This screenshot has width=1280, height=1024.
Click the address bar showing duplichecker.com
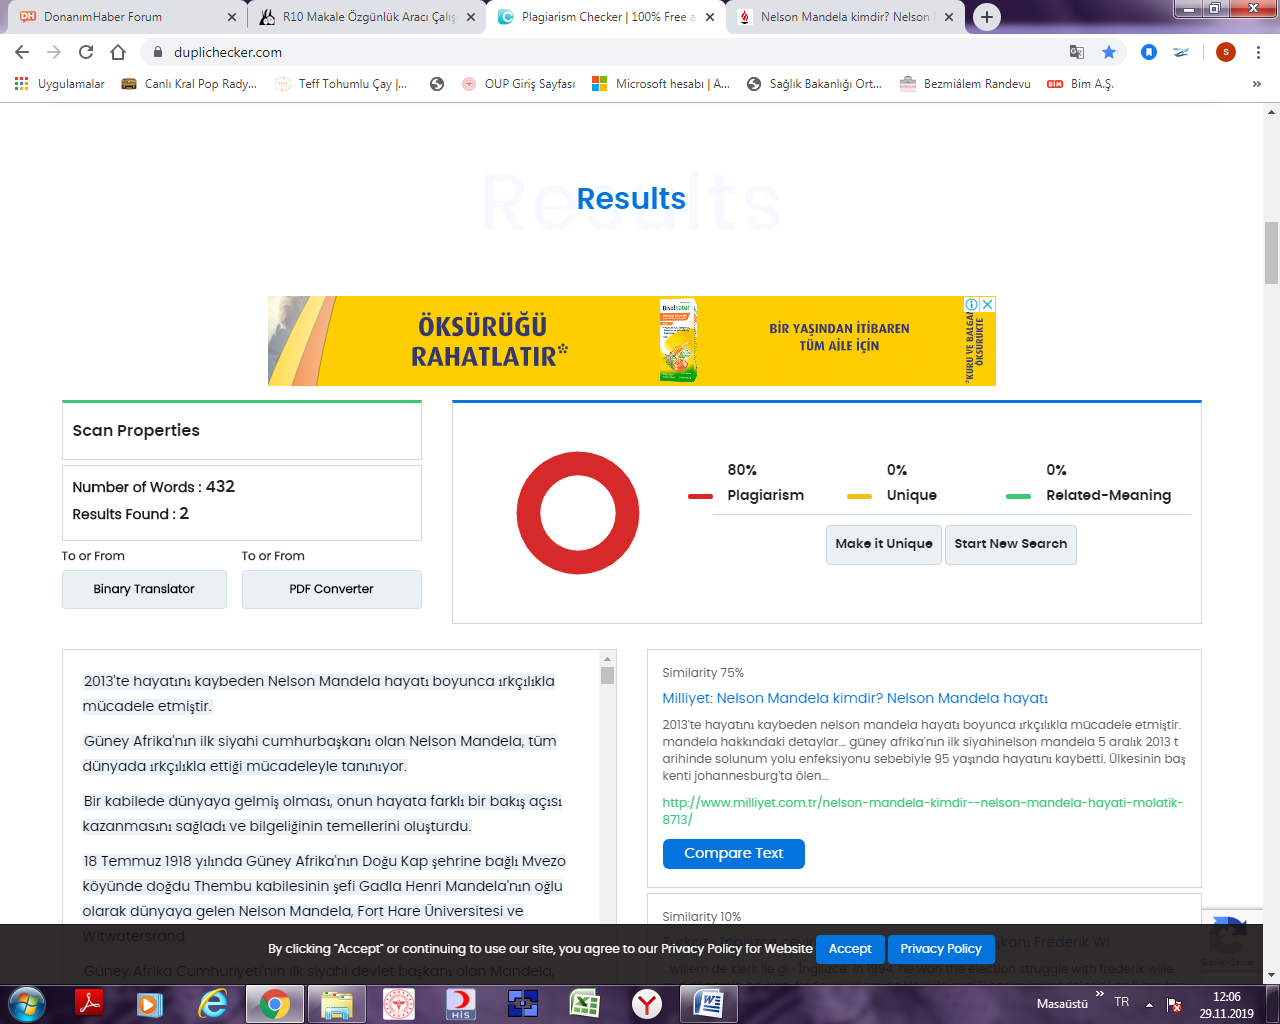[600, 52]
